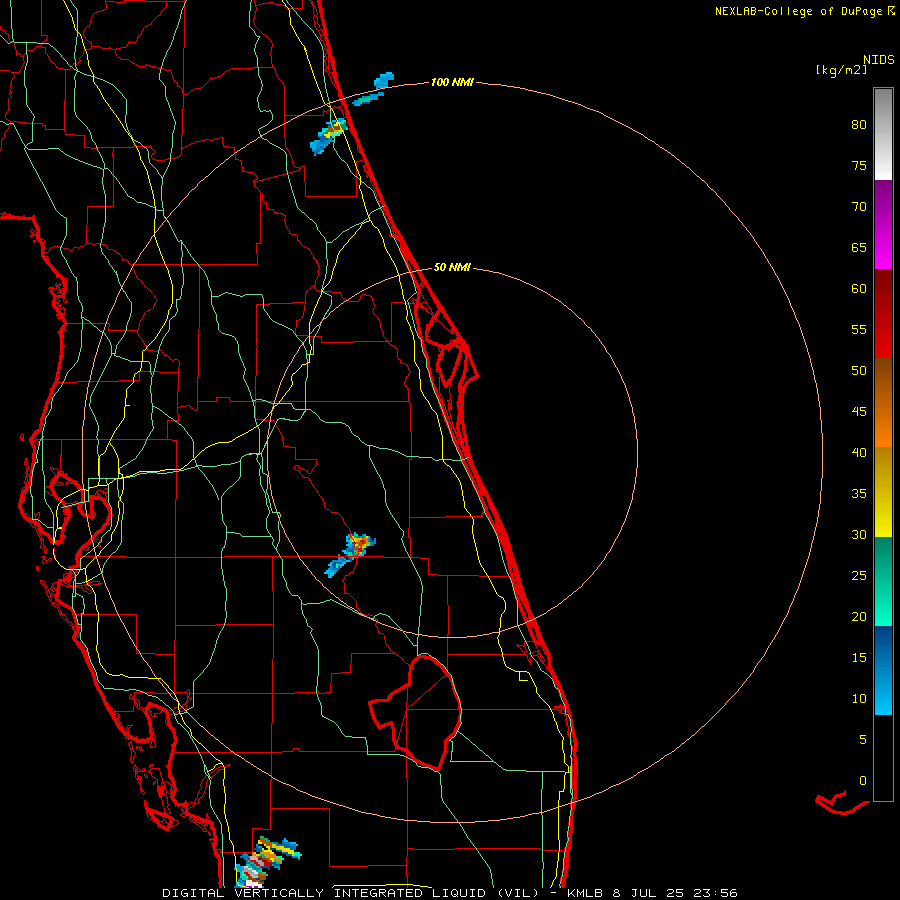Click the scale value 60
The image size is (900, 900).
[x=859, y=289]
